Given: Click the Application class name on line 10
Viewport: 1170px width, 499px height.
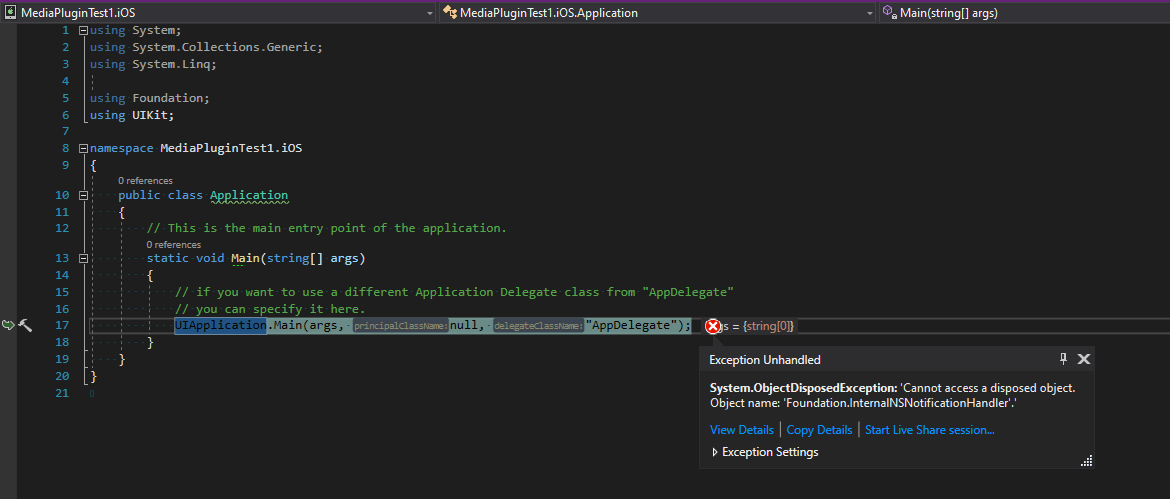Looking at the screenshot, I should (x=249, y=195).
